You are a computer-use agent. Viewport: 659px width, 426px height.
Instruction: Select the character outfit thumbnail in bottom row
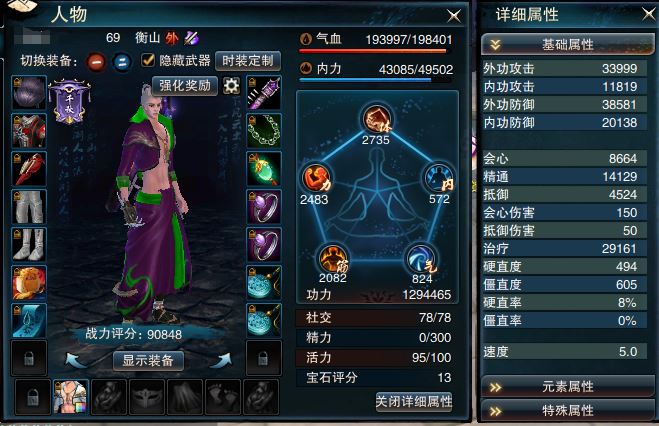click(71, 397)
